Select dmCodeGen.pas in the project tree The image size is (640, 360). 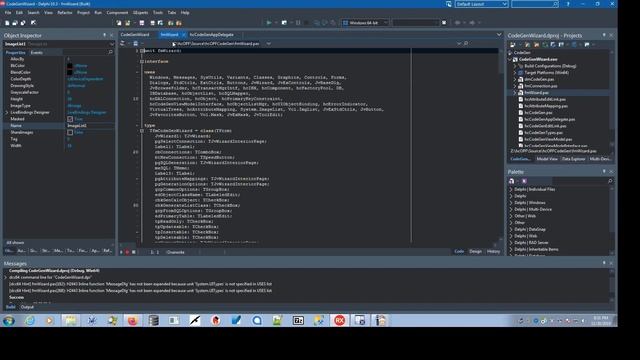point(539,79)
